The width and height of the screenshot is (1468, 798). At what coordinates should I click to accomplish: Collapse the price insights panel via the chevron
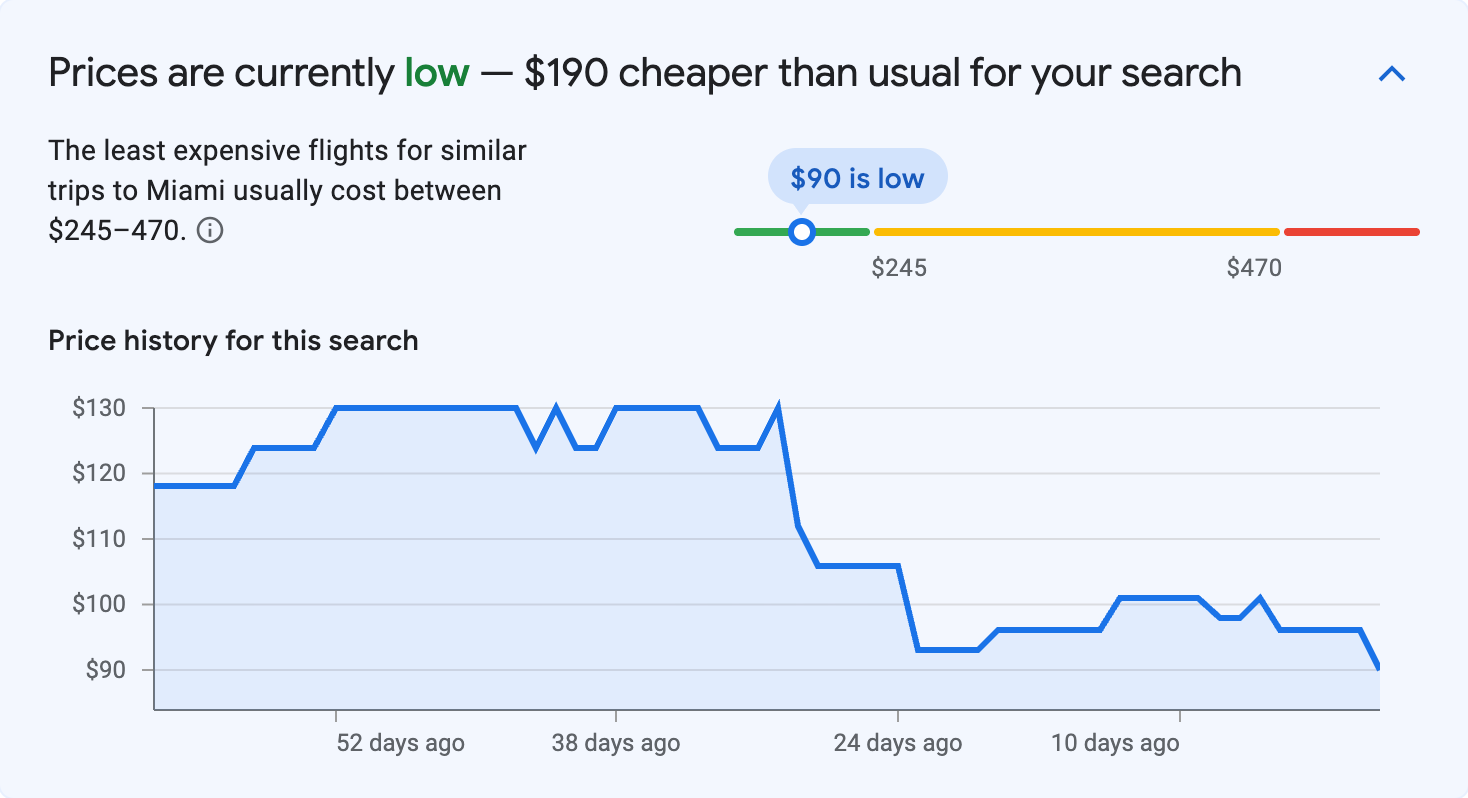1391,73
